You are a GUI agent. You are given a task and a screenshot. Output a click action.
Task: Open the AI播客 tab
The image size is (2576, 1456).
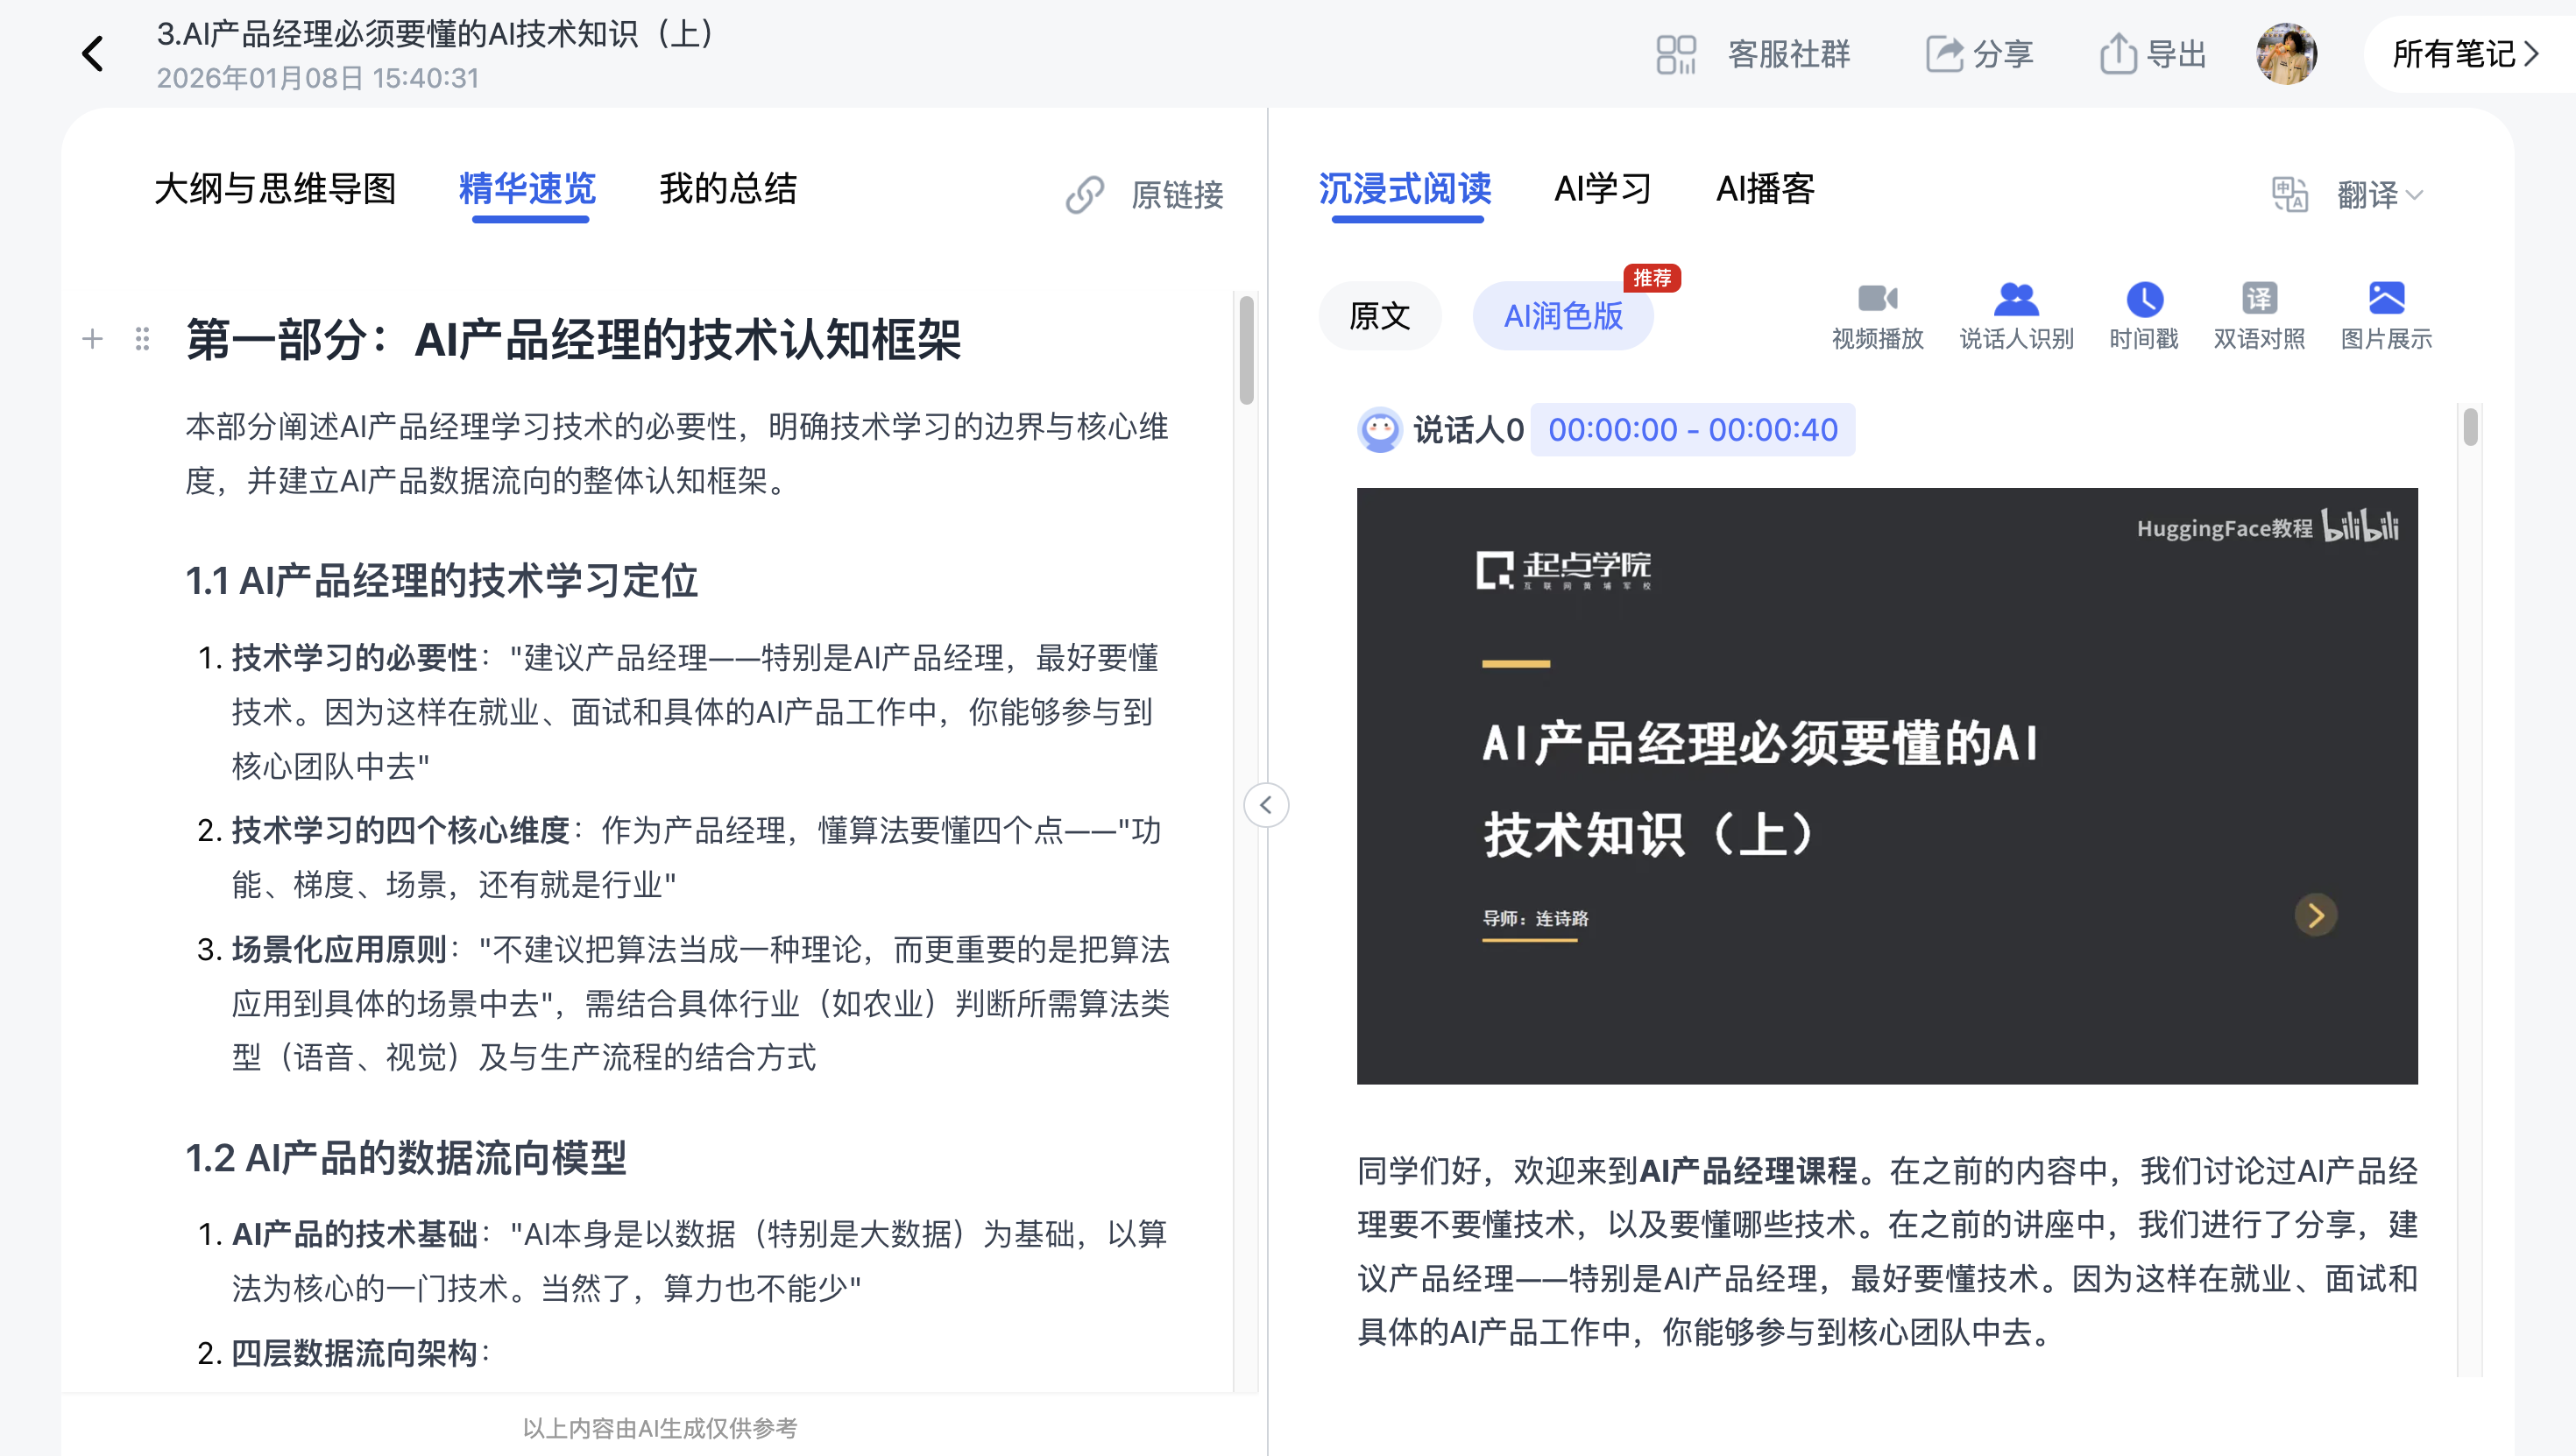tap(1765, 188)
